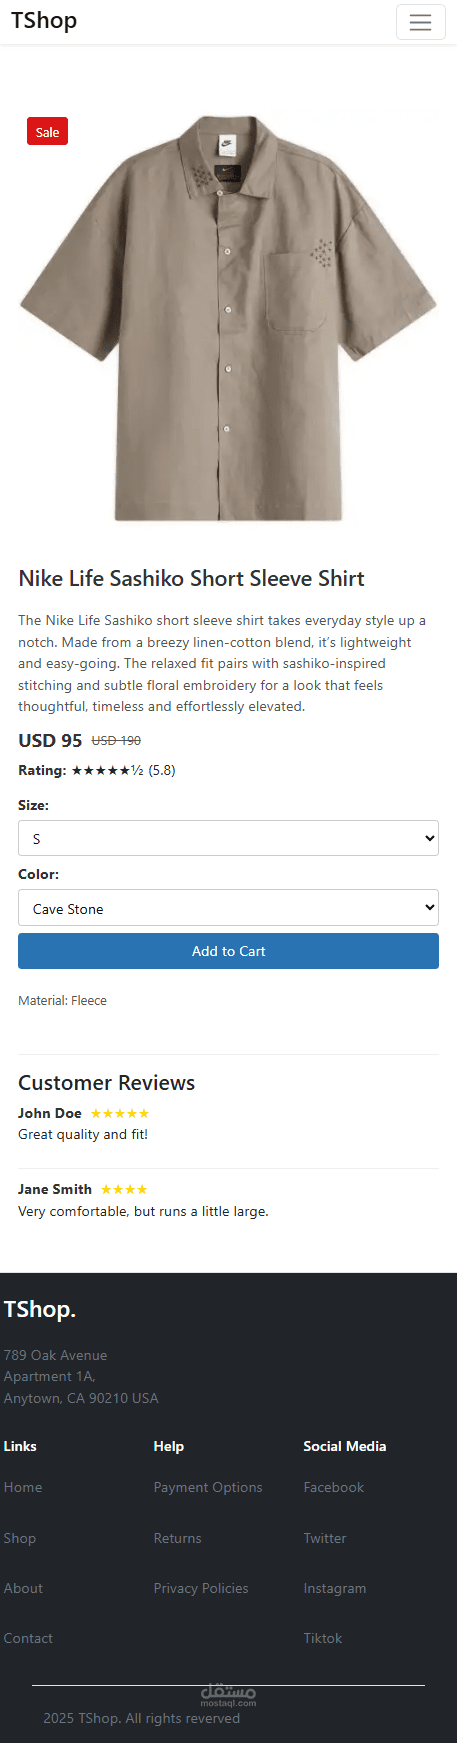Visit the Tiktok social link
Screen dimensions: 457x1743
click(323, 1638)
